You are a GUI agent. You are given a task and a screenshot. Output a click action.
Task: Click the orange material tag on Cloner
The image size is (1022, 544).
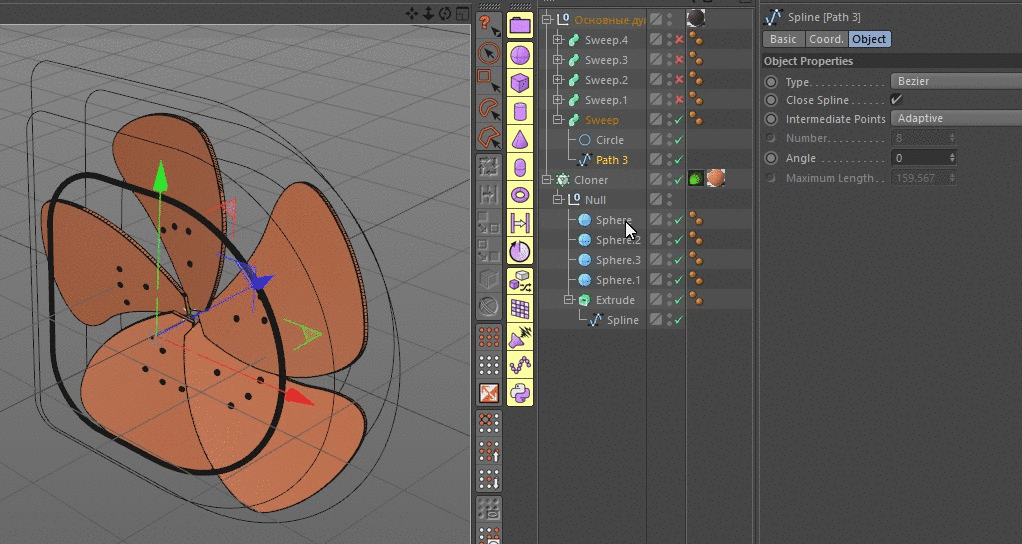[x=716, y=179]
